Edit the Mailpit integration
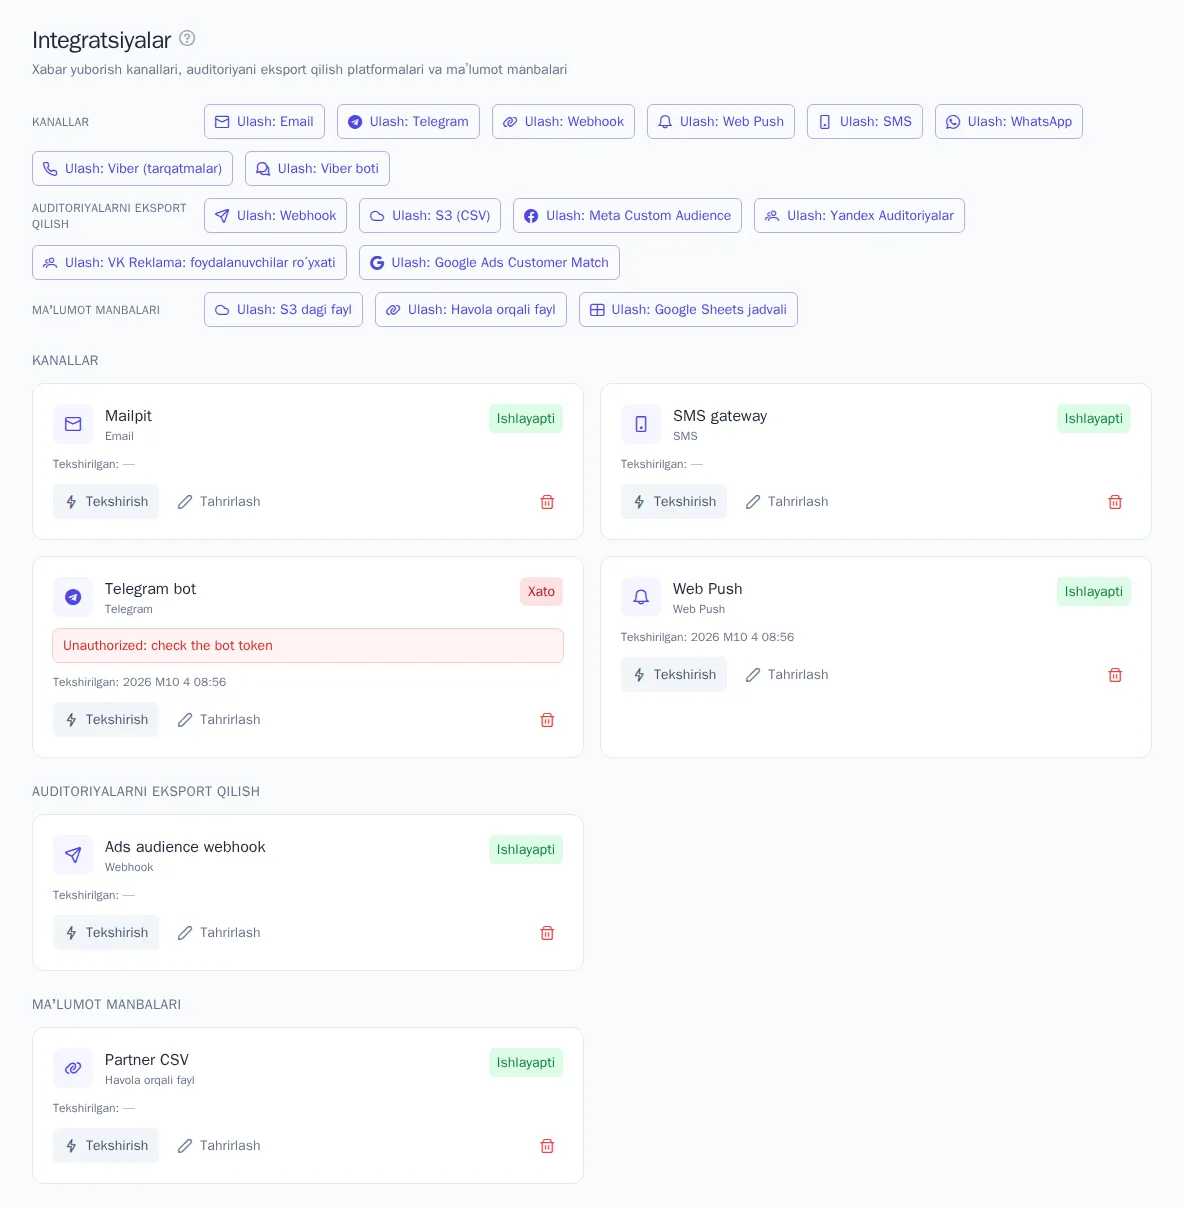 point(219,502)
